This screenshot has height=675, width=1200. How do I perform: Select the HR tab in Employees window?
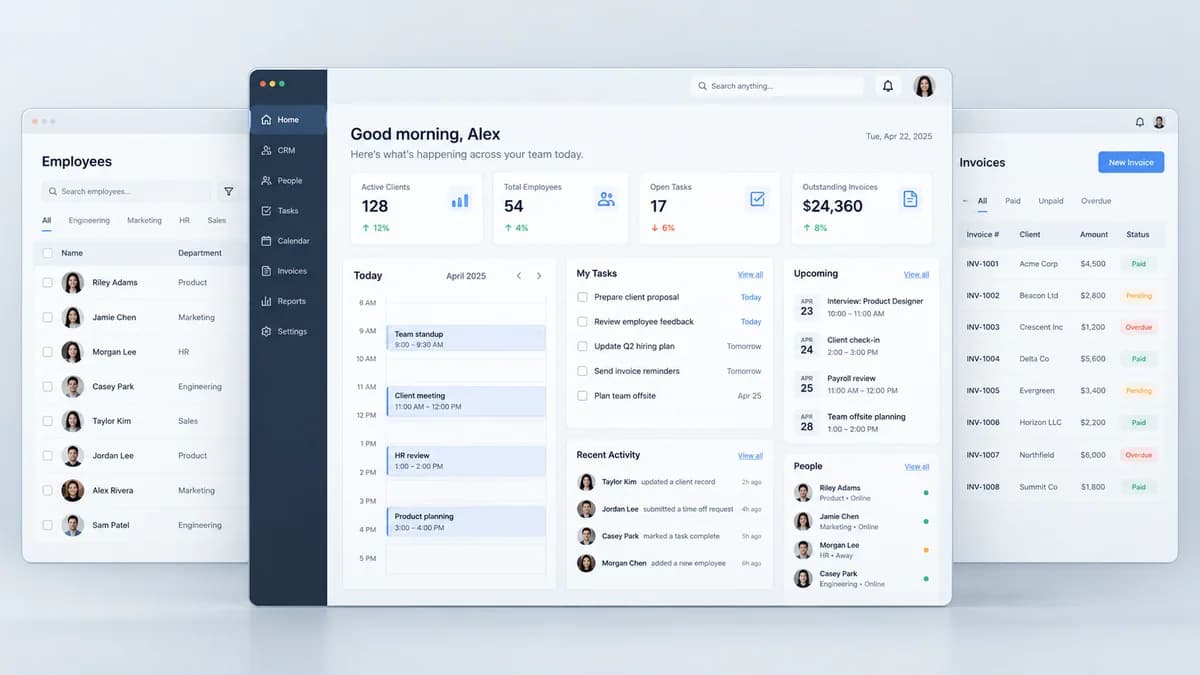184,220
